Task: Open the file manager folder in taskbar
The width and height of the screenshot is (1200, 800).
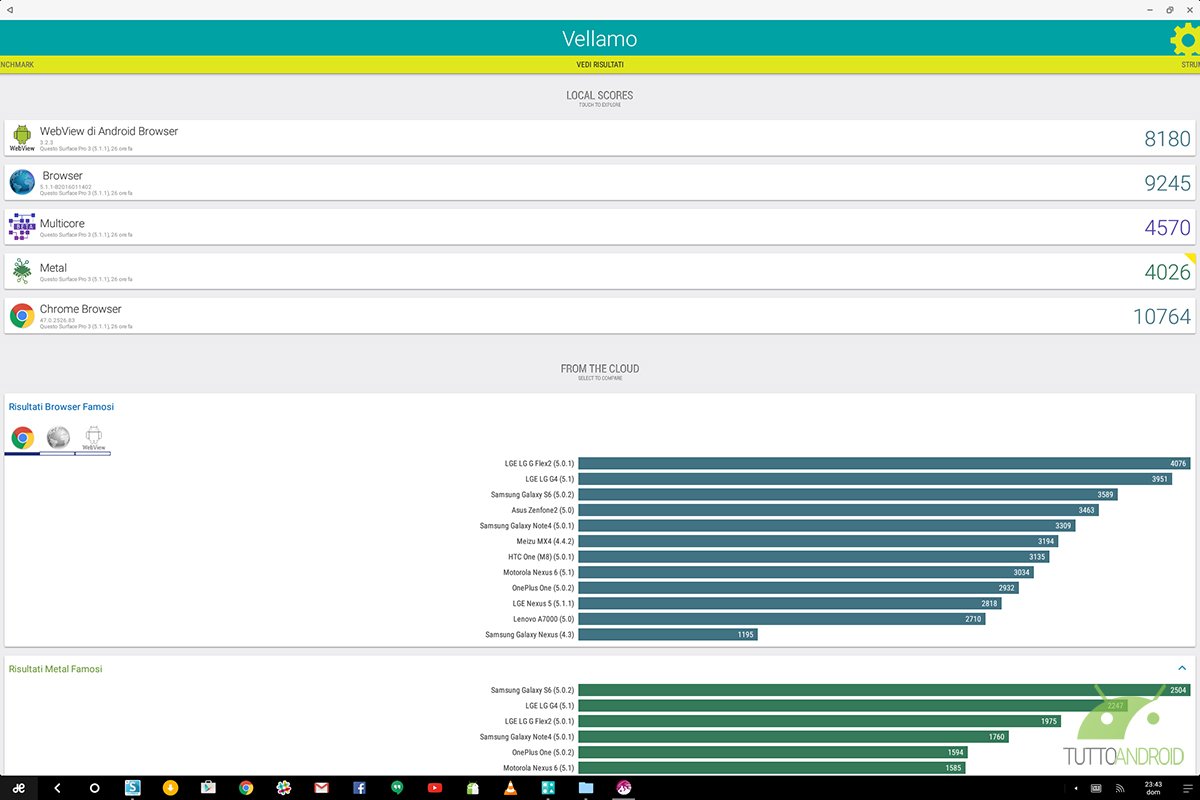Action: (x=586, y=788)
